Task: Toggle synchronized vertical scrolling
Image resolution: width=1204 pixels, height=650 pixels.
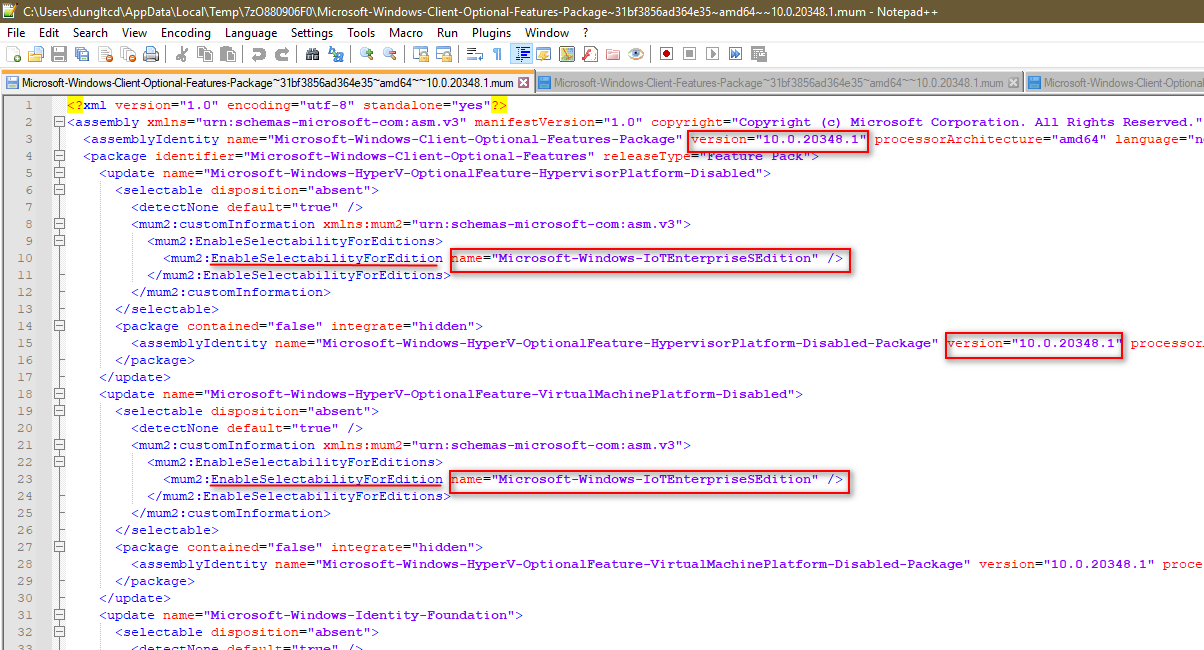Action: click(x=420, y=53)
